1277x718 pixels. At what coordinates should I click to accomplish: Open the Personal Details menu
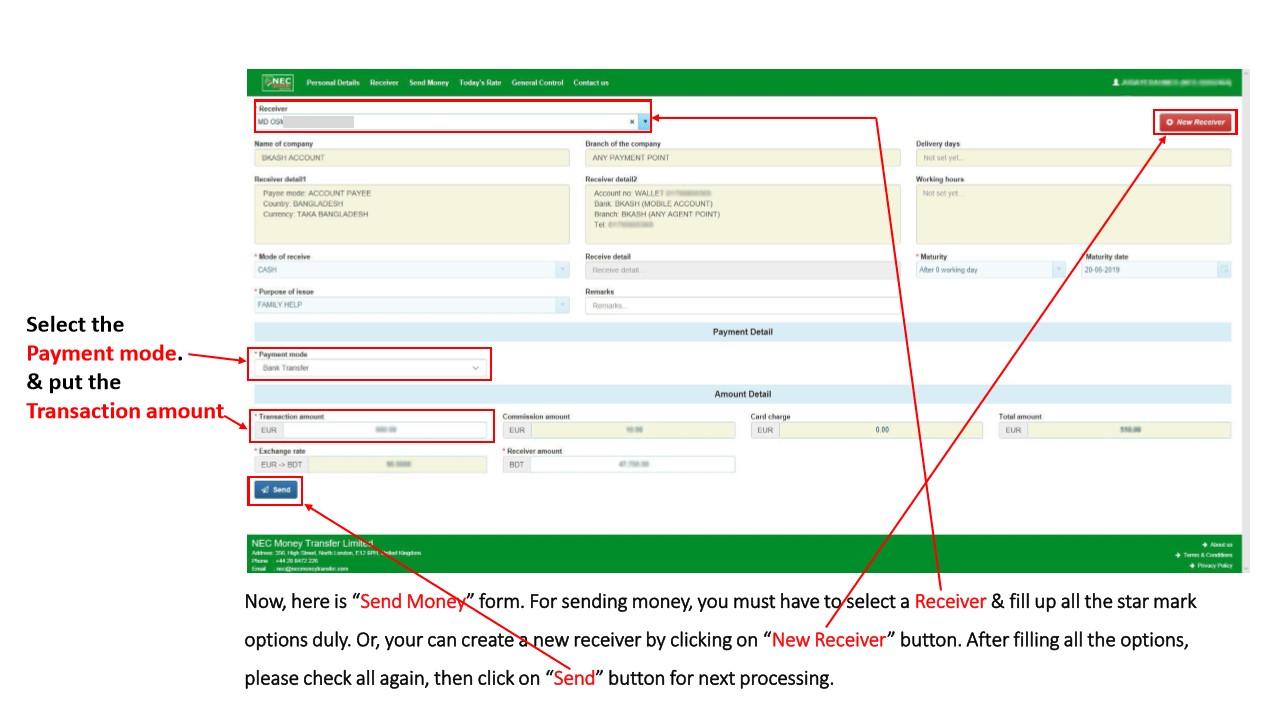[333, 83]
